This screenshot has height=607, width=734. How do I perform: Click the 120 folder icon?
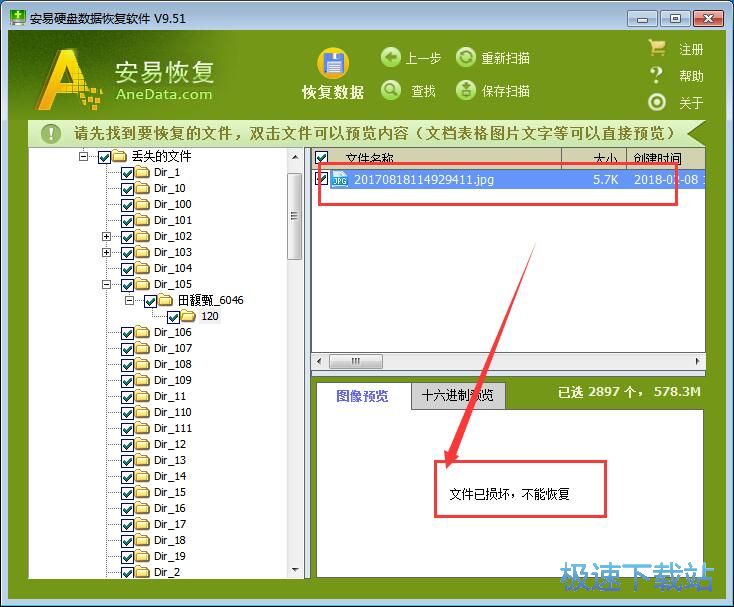[x=188, y=316]
